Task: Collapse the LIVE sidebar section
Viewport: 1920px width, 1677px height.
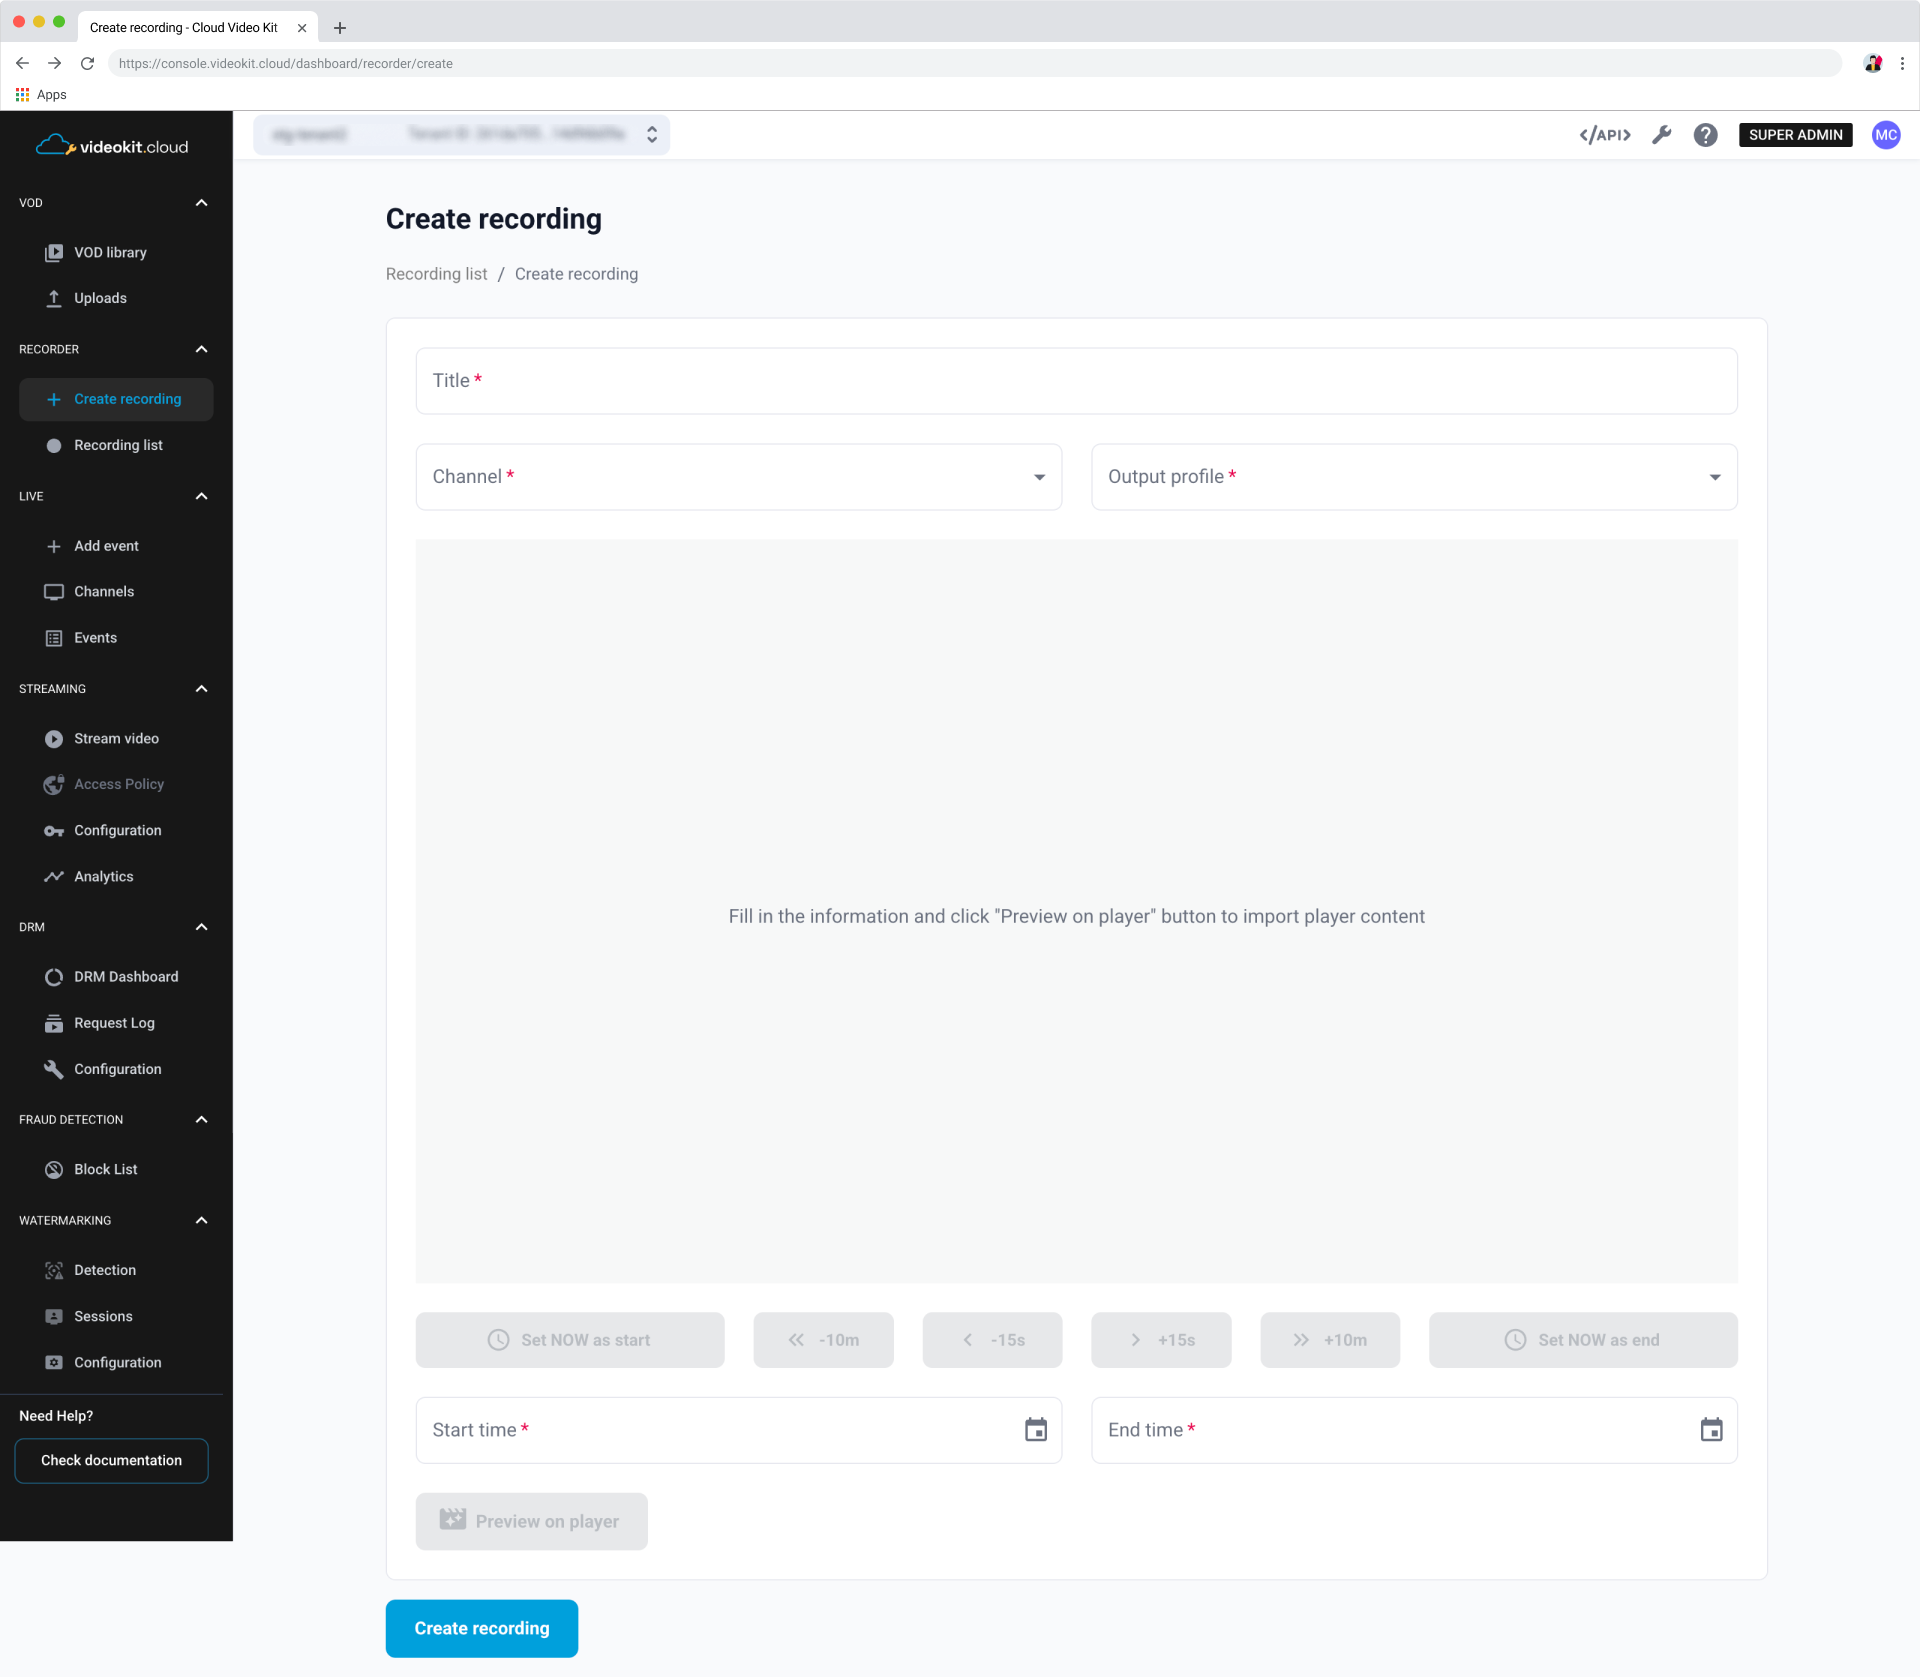Action: [x=201, y=496]
